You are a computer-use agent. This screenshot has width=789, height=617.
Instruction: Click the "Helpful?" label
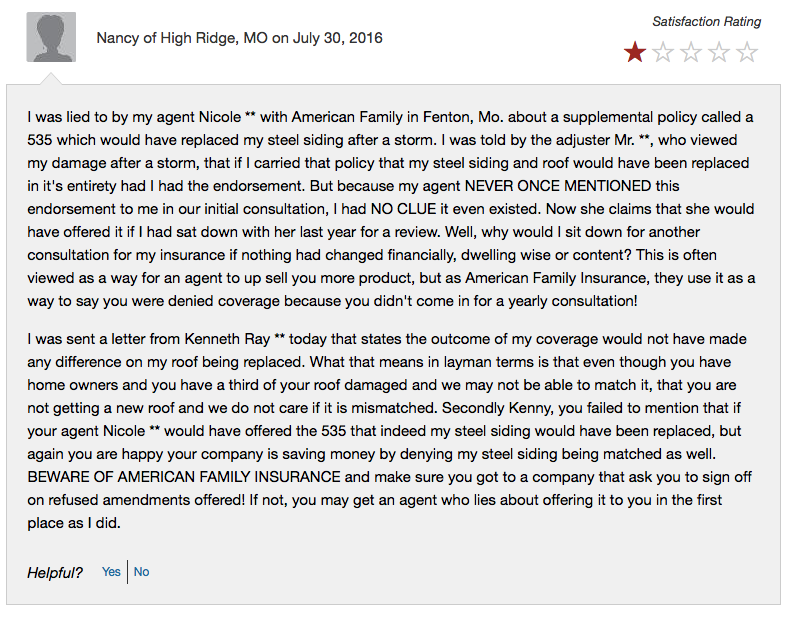click(x=55, y=573)
